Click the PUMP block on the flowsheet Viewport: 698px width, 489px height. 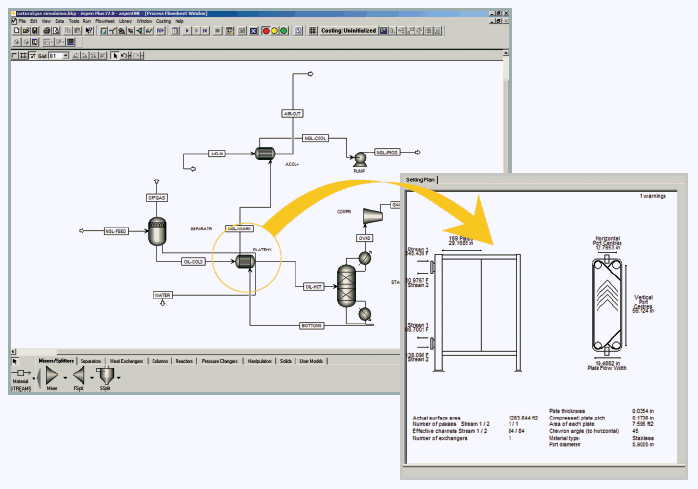[355, 156]
